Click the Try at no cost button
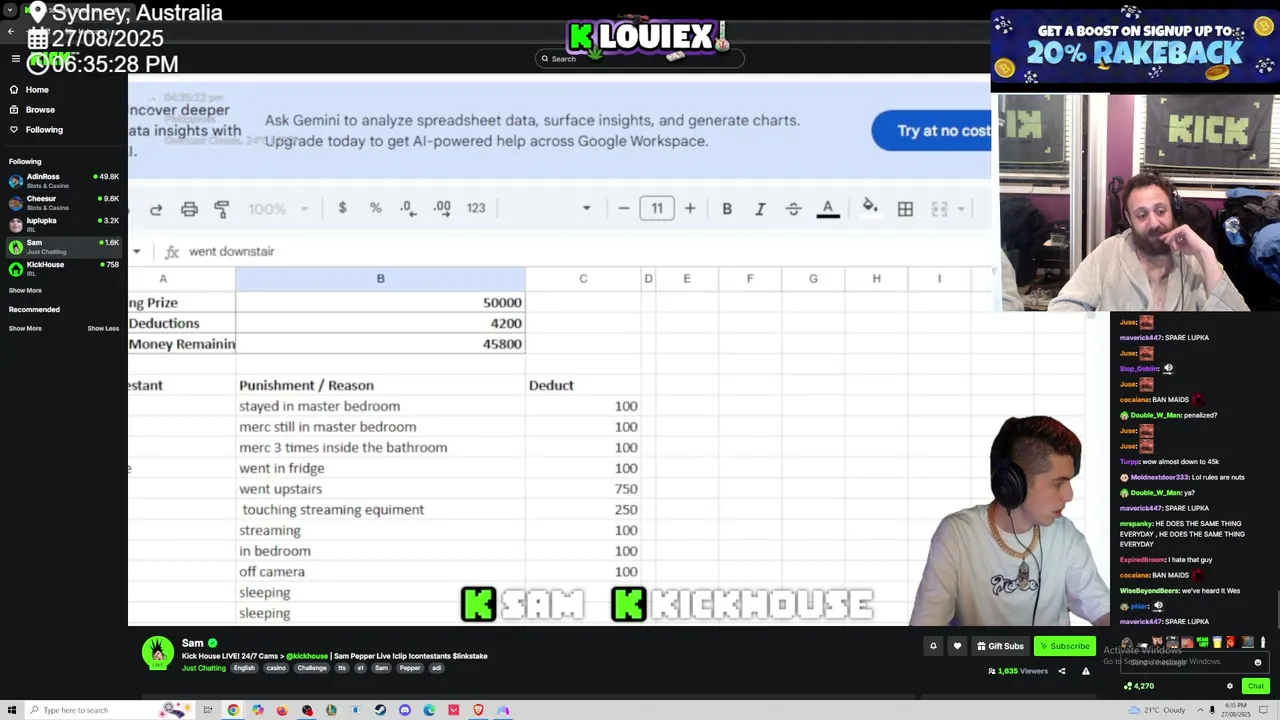 pos(932,131)
